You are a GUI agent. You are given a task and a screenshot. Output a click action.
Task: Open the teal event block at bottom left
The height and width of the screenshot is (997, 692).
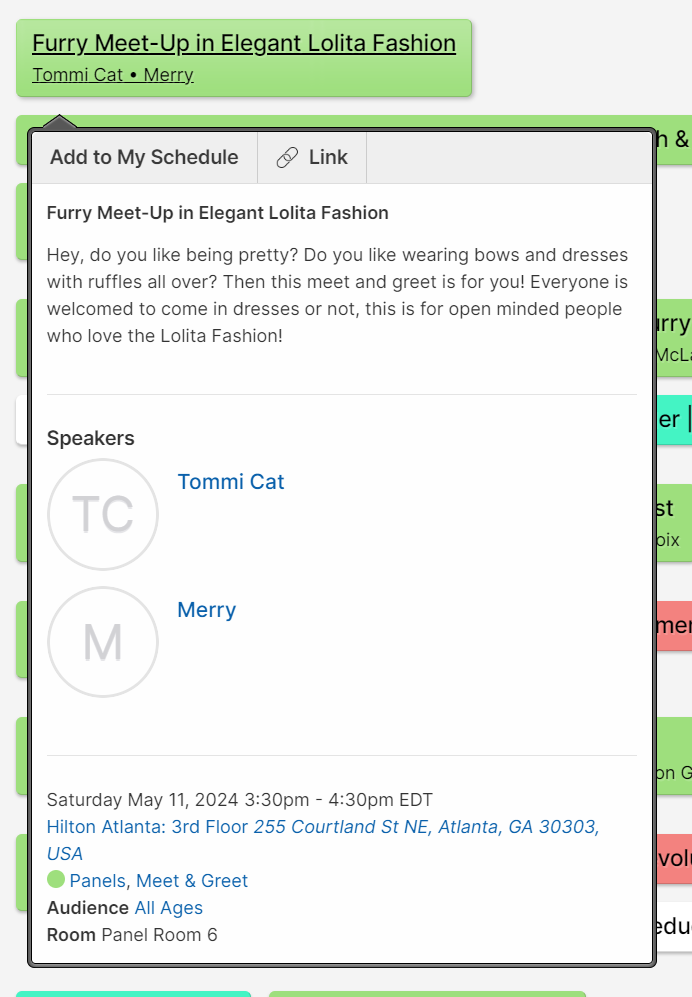(x=133, y=993)
